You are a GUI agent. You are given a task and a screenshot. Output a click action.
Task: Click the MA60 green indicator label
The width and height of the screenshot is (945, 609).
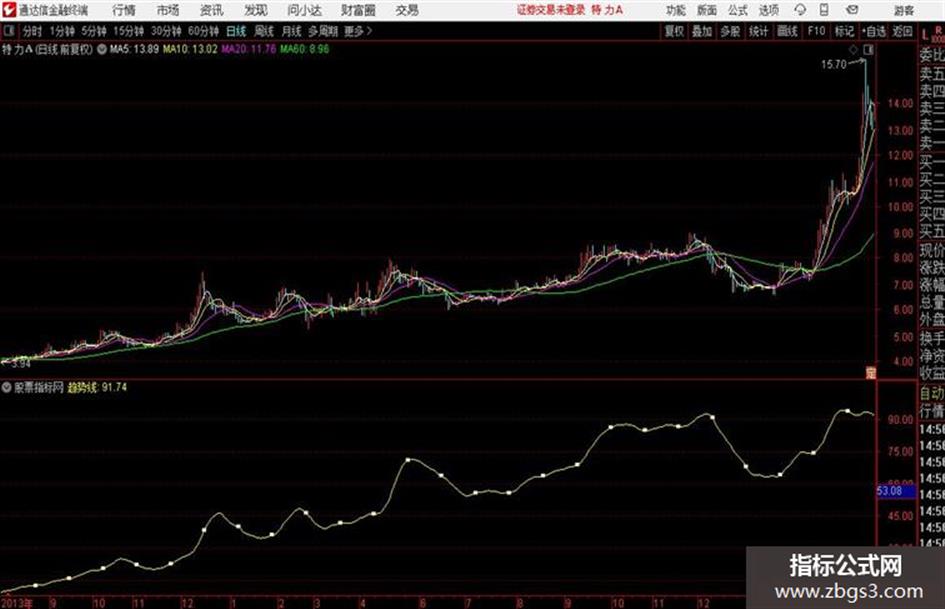pos(304,49)
